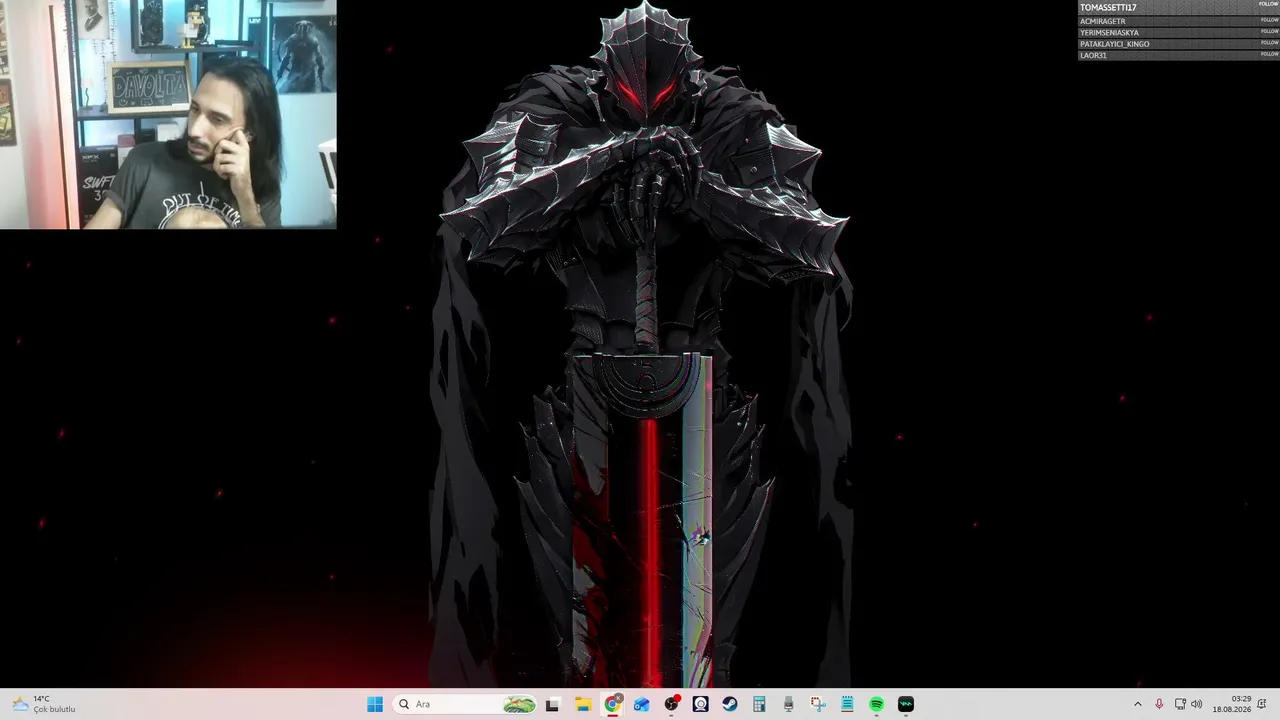The image size is (1280, 720).
Task: Select the TOMASSETTI17 username
Action: 1108,8
